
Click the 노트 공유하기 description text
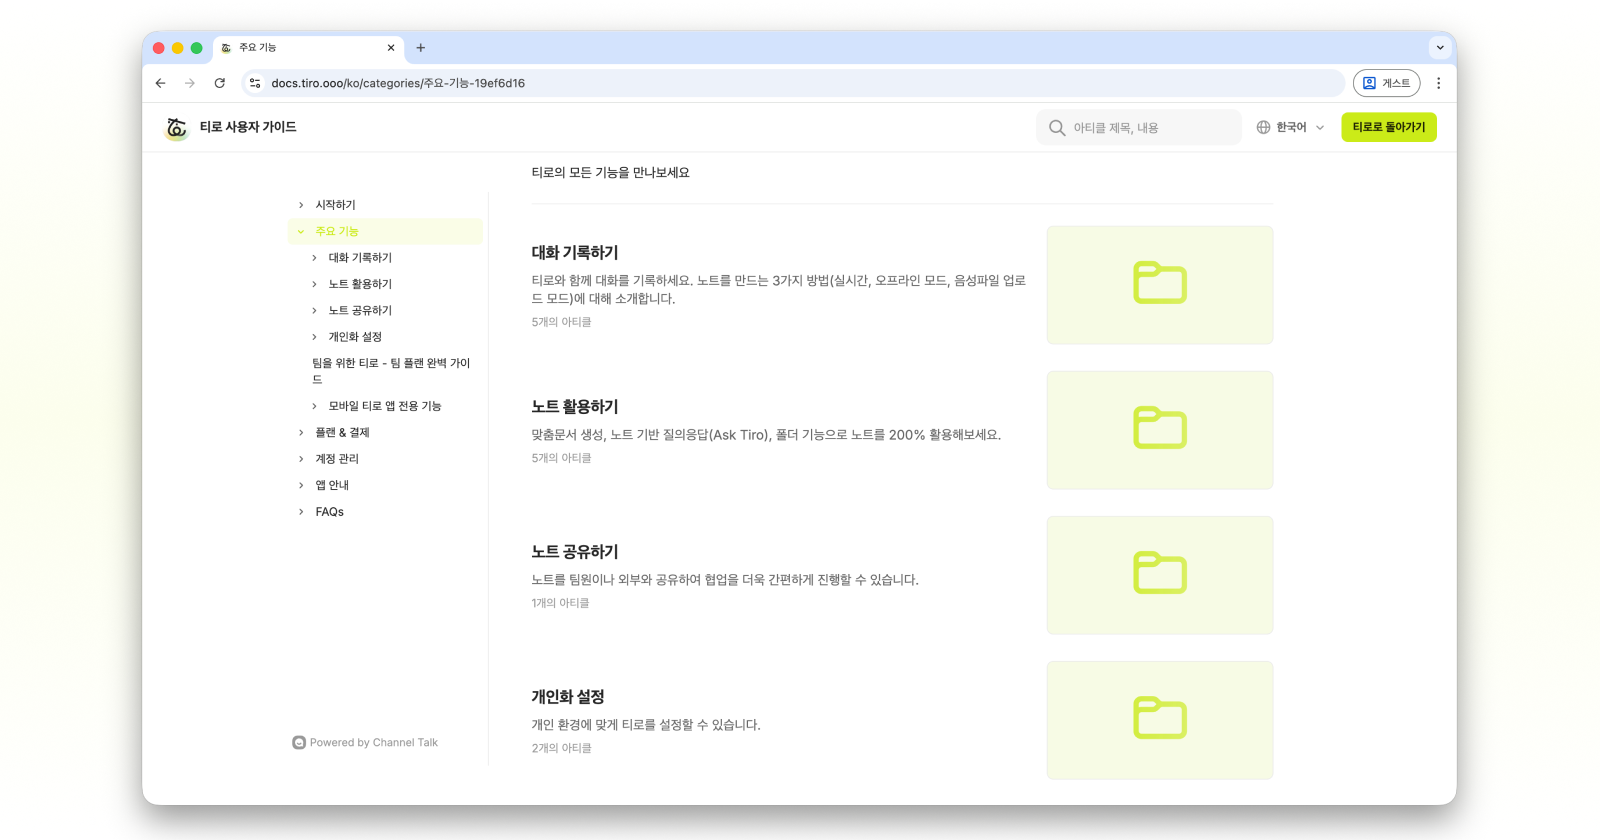pos(725,580)
